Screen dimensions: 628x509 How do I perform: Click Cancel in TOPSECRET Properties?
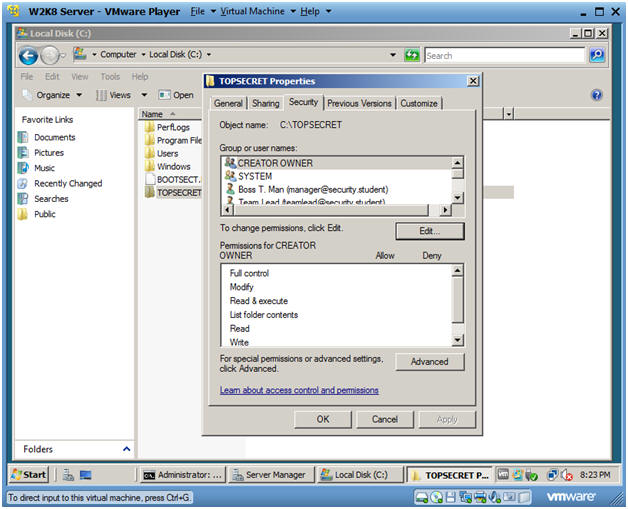pyautogui.click(x=385, y=419)
